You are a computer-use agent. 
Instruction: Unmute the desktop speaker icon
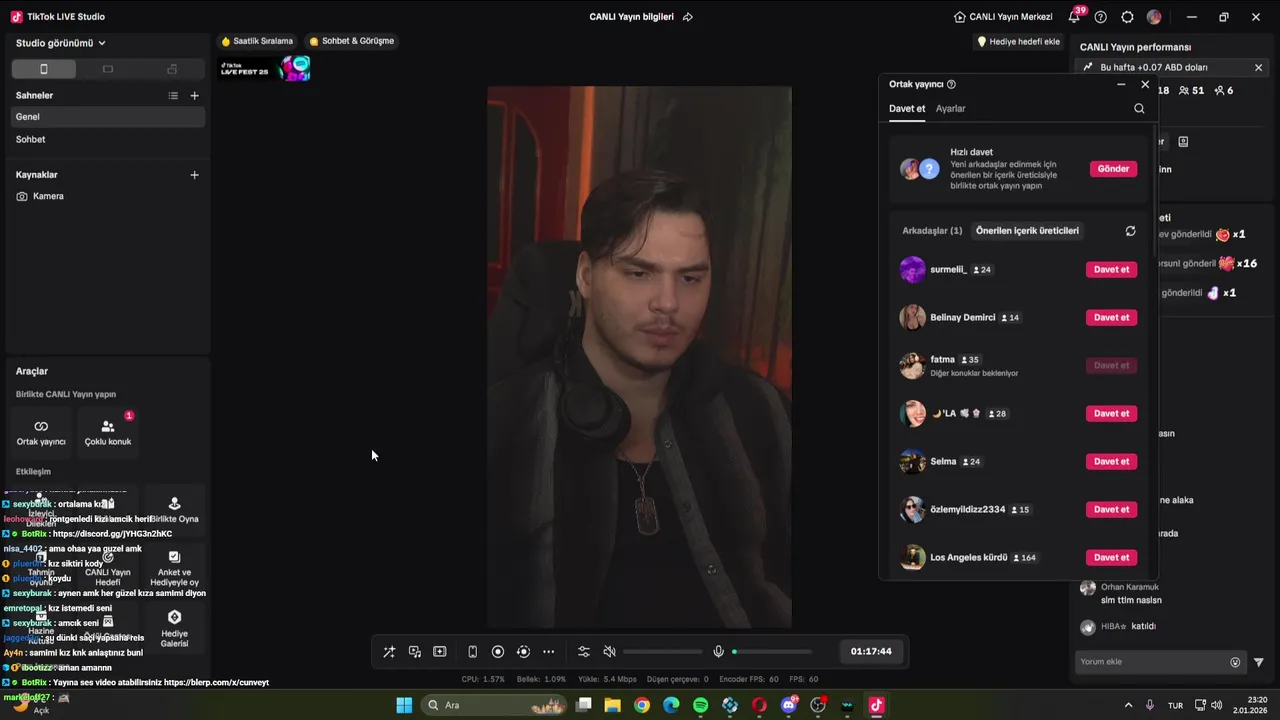pos(610,652)
